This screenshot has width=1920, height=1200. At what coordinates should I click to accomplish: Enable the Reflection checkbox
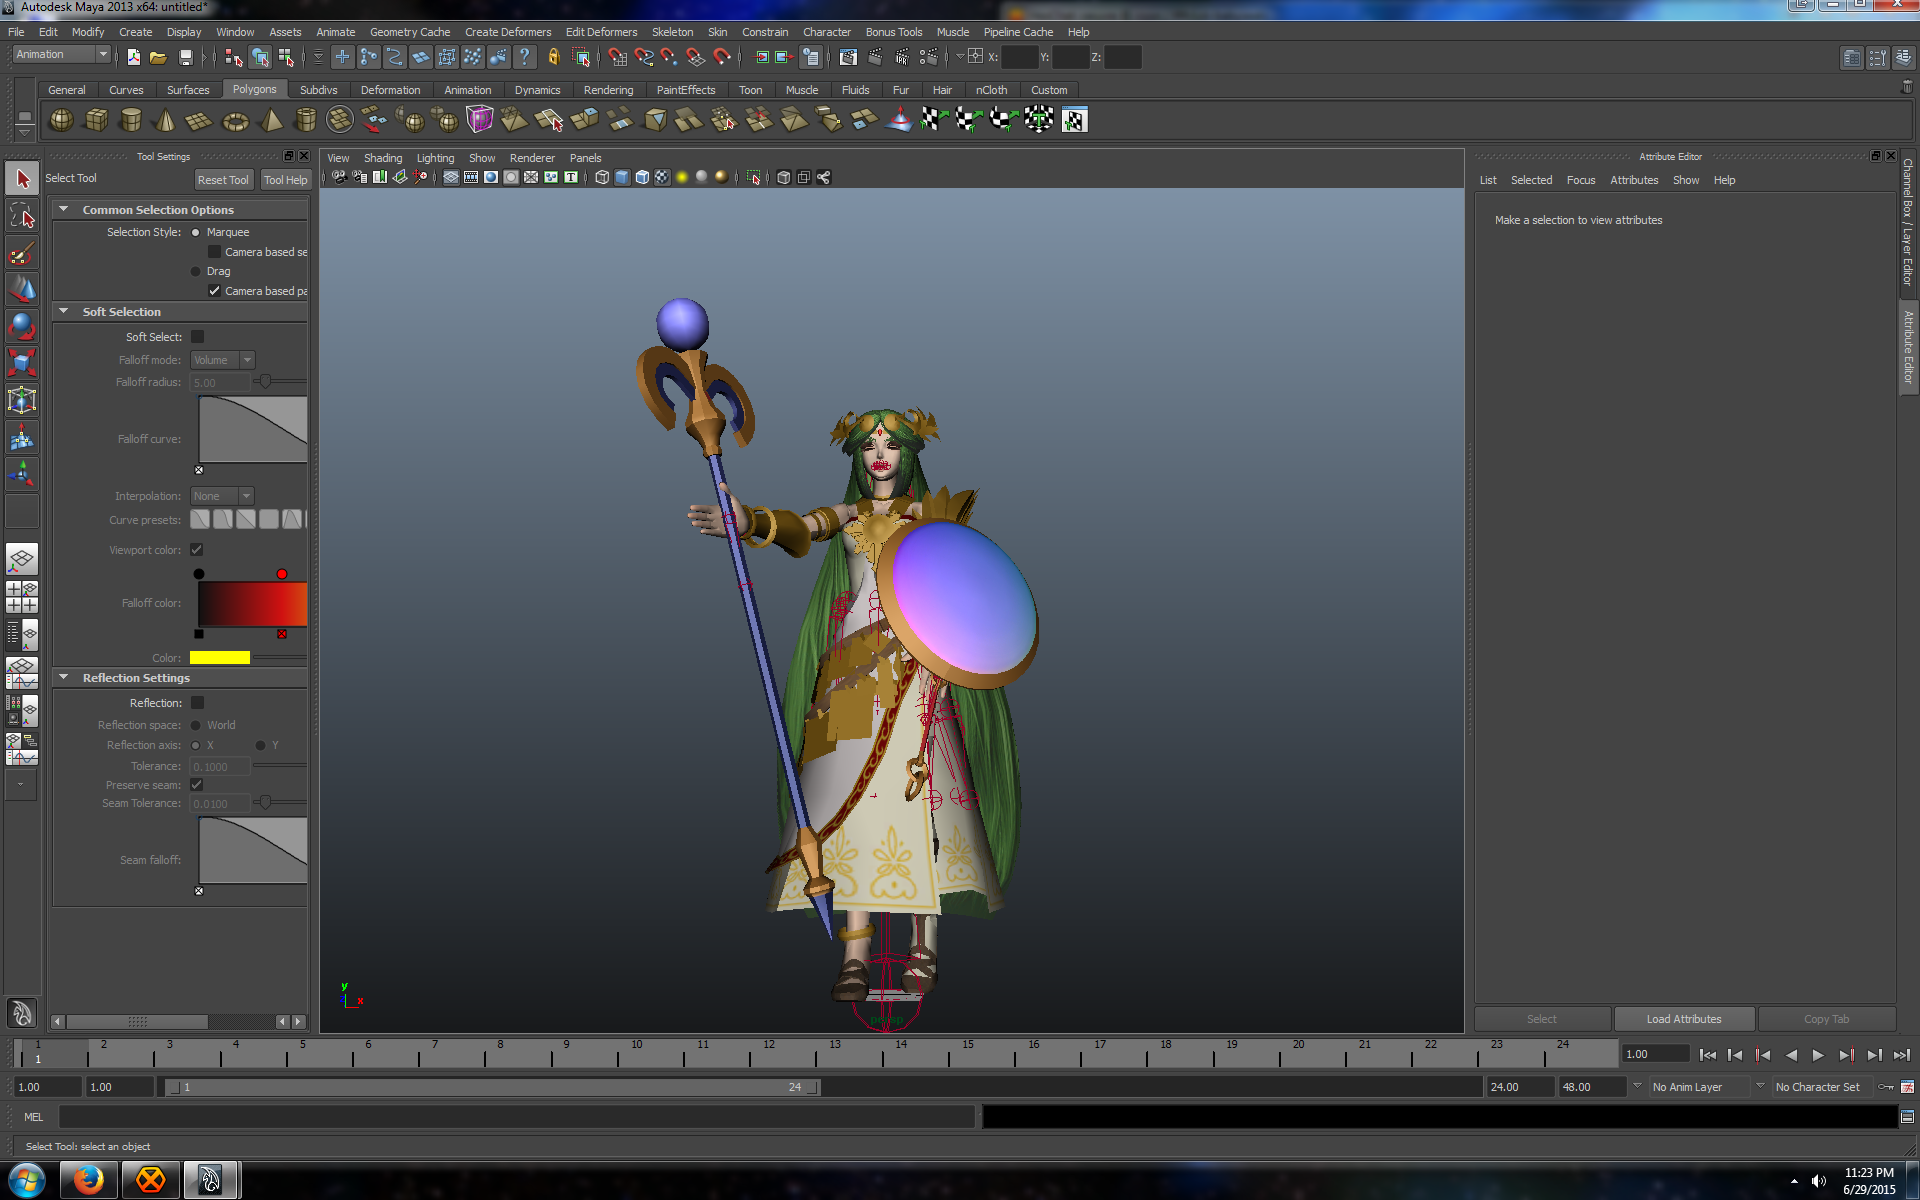pos(197,703)
